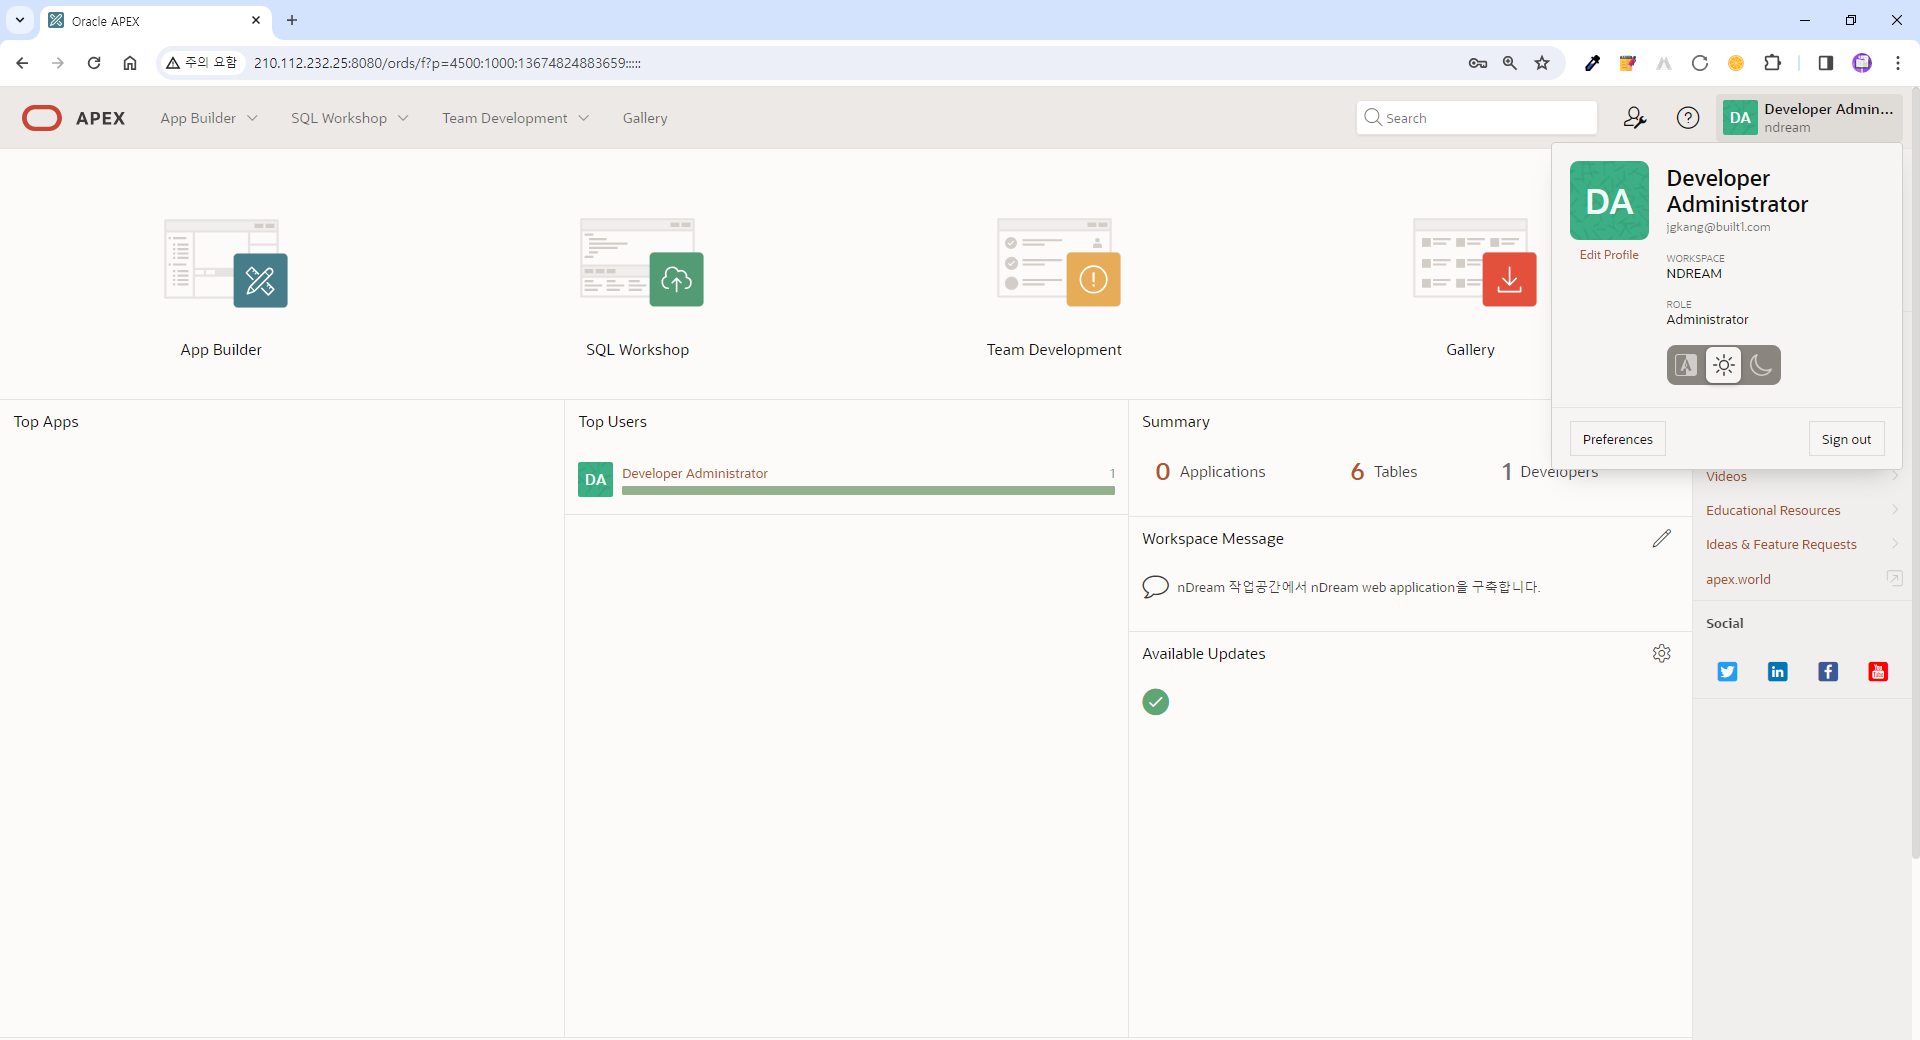Image resolution: width=1920 pixels, height=1040 pixels.
Task: Open the Twitter social icon
Action: [x=1727, y=672]
